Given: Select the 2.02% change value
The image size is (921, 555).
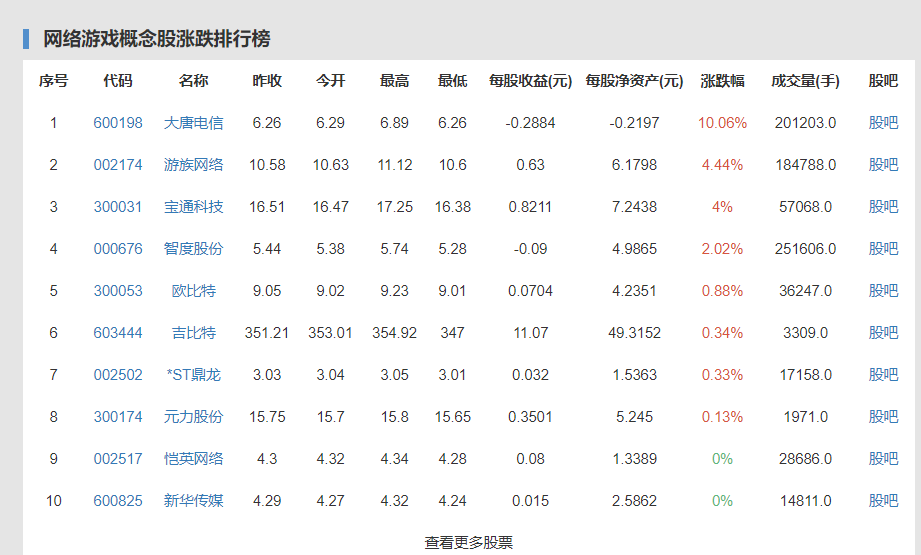Looking at the screenshot, I should point(722,249).
